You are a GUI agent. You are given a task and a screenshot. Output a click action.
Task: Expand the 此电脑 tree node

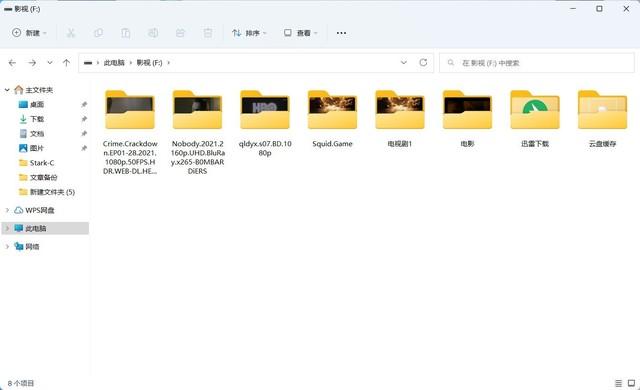point(7,228)
